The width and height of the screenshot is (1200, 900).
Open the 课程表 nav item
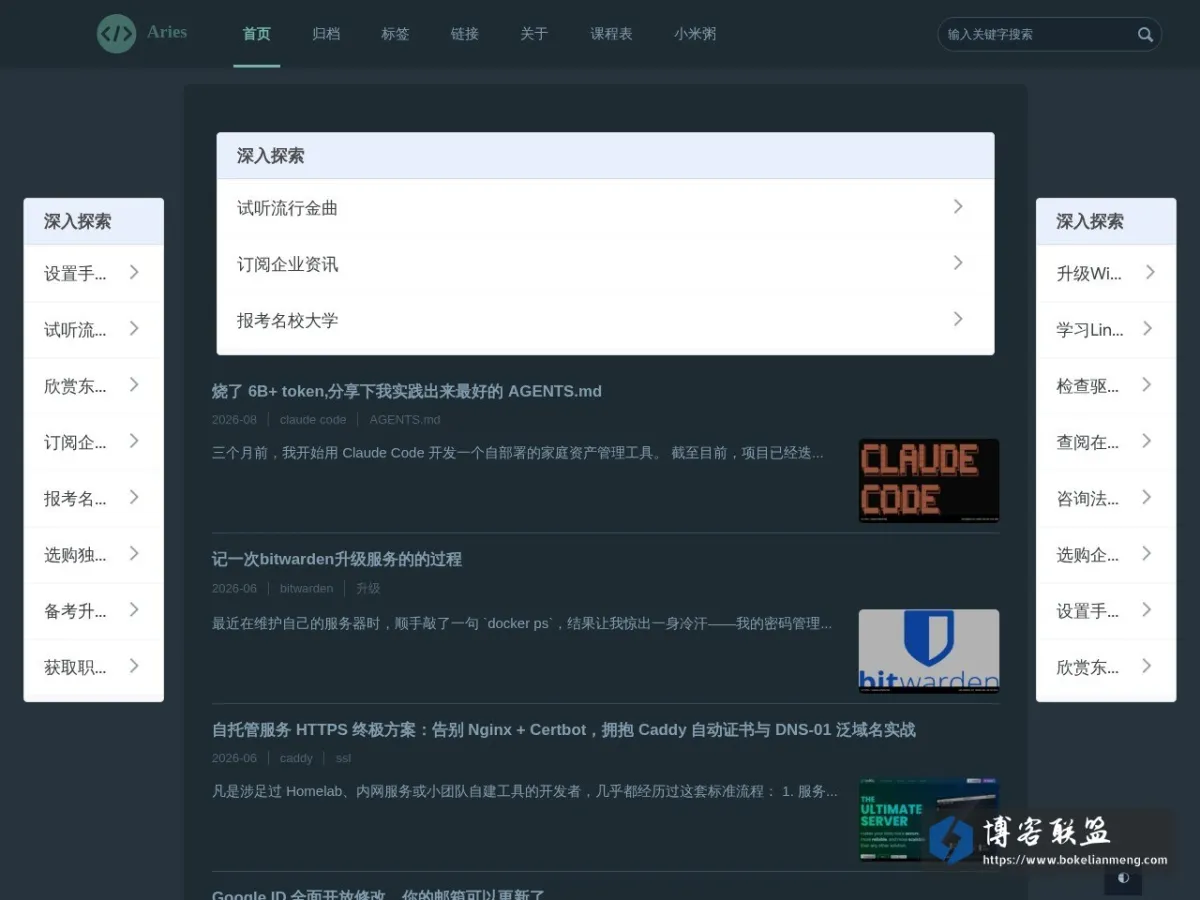tap(611, 34)
